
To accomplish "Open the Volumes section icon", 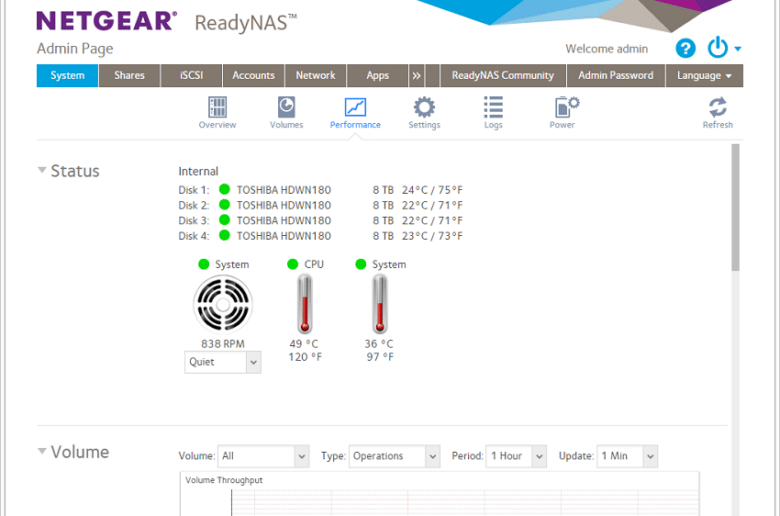I will pyautogui.click(x=286, y=112).
